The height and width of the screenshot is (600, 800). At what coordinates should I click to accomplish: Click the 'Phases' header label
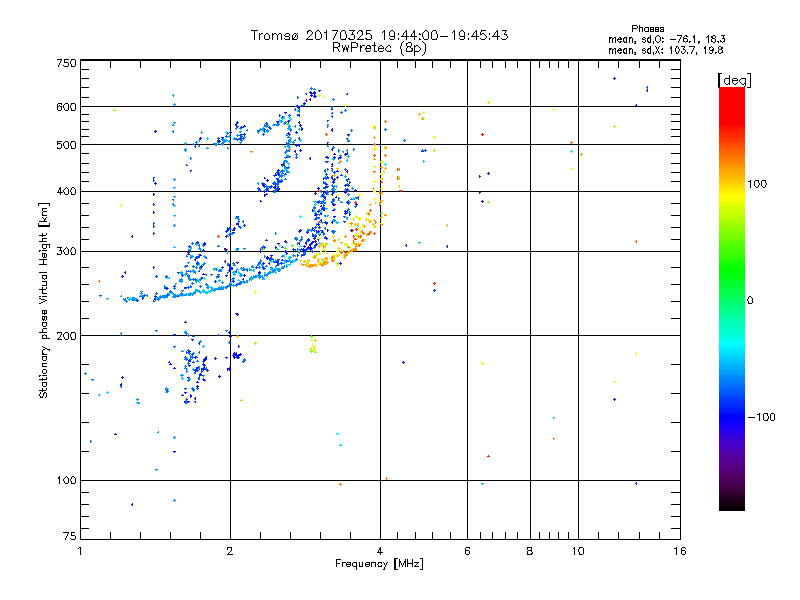[647, 29]
